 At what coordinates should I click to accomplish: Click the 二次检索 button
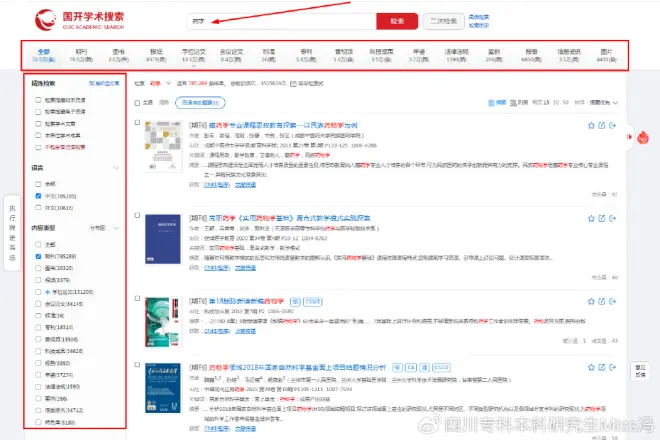tap(441, 20)
